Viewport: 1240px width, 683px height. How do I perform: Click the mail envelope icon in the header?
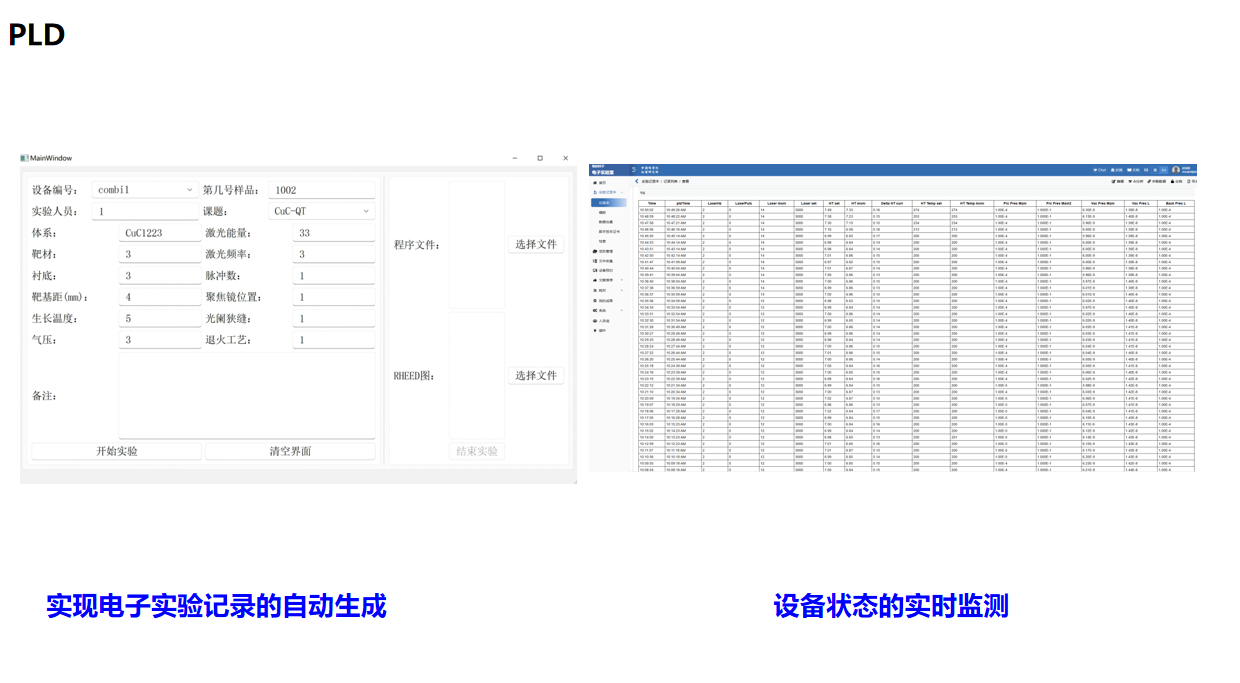tap(1146, 170)
